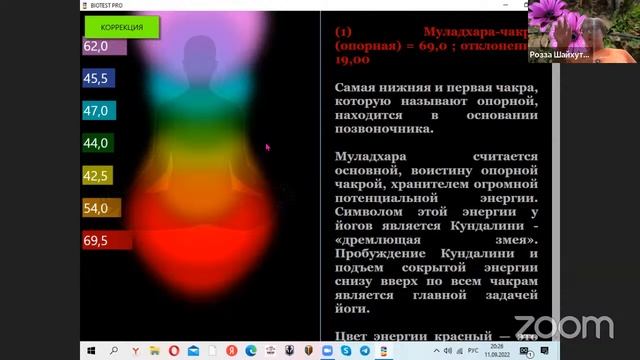Select the blue 45,5 chakra value

[99, 78]
